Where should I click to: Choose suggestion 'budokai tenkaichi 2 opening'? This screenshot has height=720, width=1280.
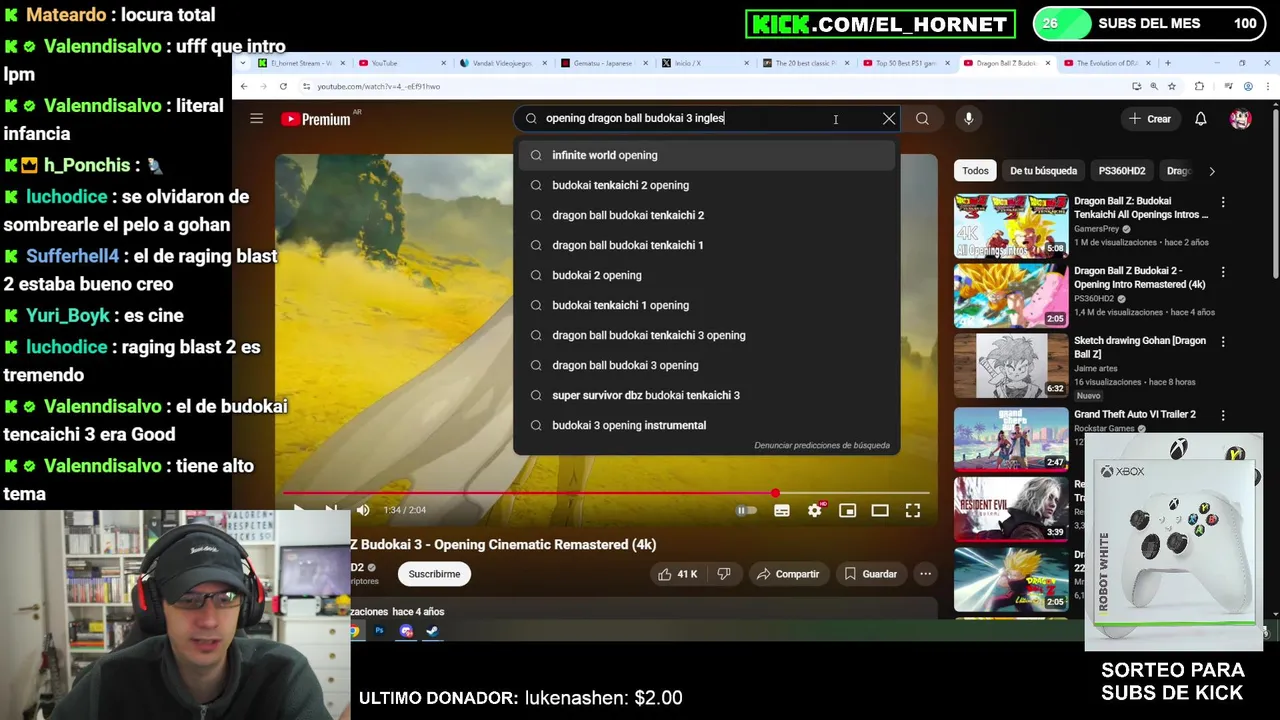click(706, 185)
